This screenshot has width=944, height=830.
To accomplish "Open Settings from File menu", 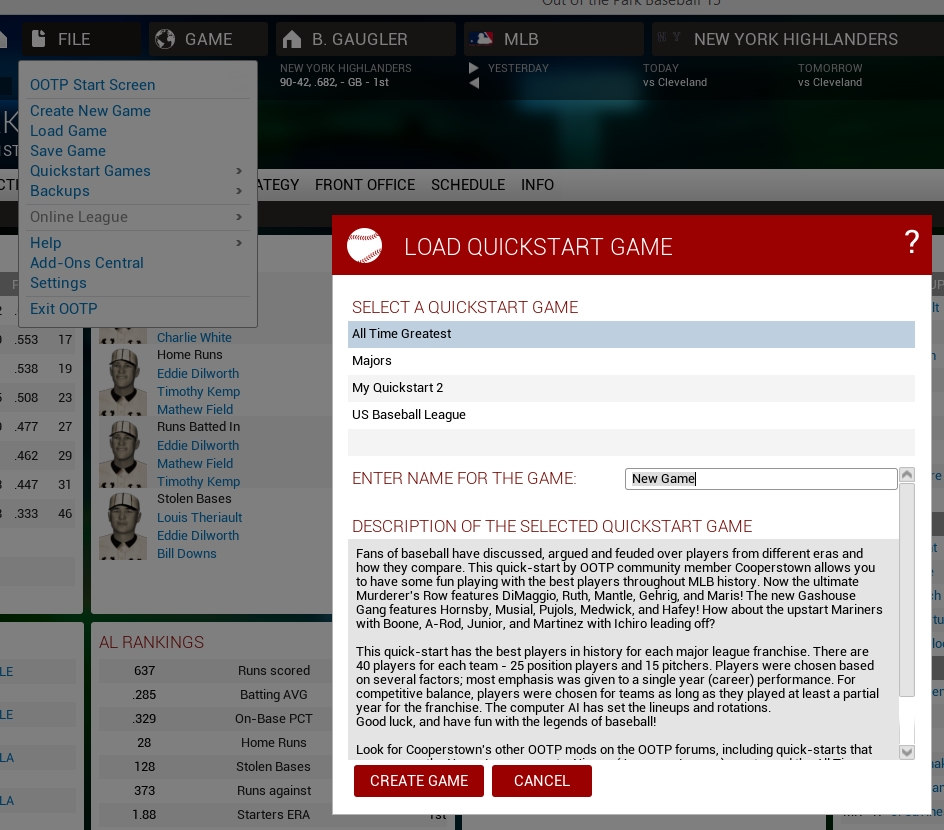I will point(58,283).
